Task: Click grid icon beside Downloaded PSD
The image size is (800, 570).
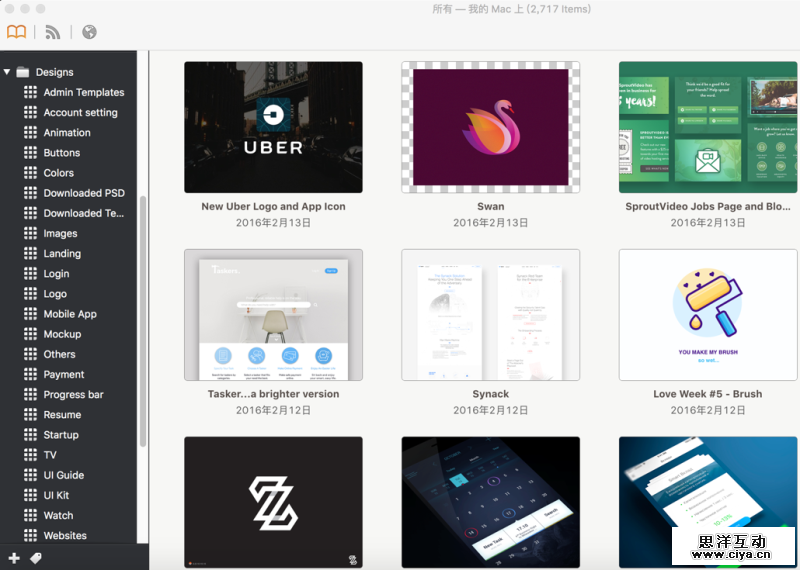Action: [30, 193]
